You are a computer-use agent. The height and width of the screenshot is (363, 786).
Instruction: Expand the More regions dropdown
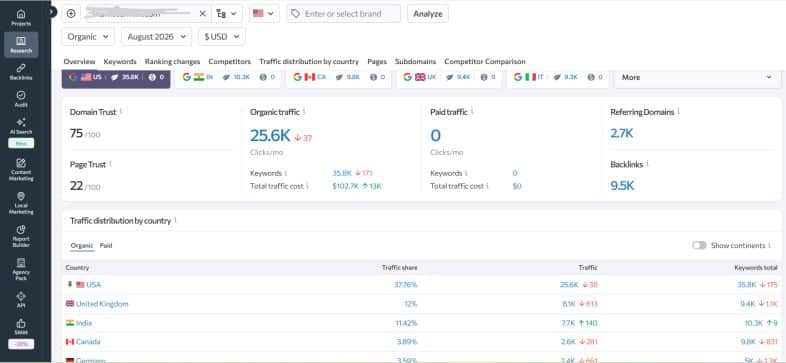[697, 78]
